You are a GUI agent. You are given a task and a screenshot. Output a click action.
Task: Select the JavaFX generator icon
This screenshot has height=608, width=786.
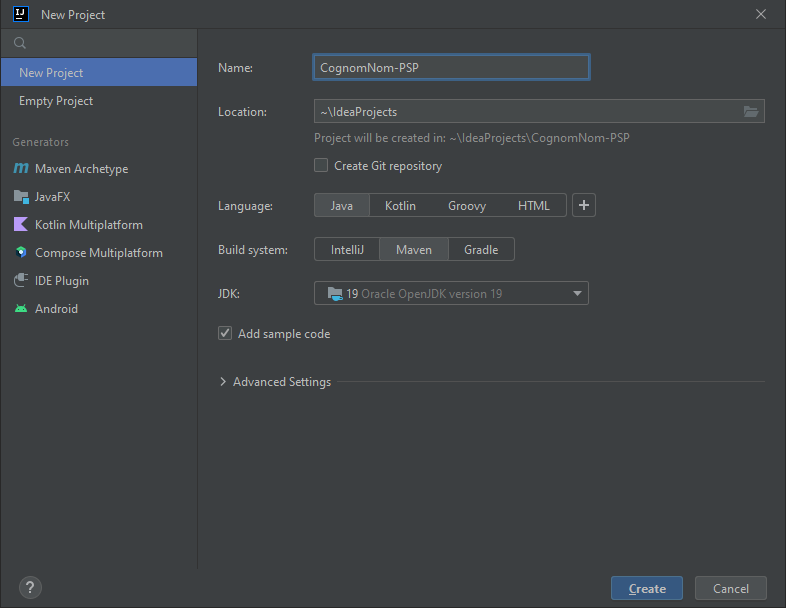point(21,197)
